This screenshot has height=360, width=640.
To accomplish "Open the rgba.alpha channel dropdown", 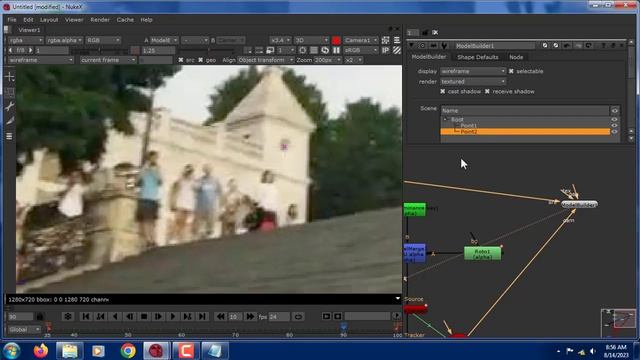I will (x=64, y=40).
